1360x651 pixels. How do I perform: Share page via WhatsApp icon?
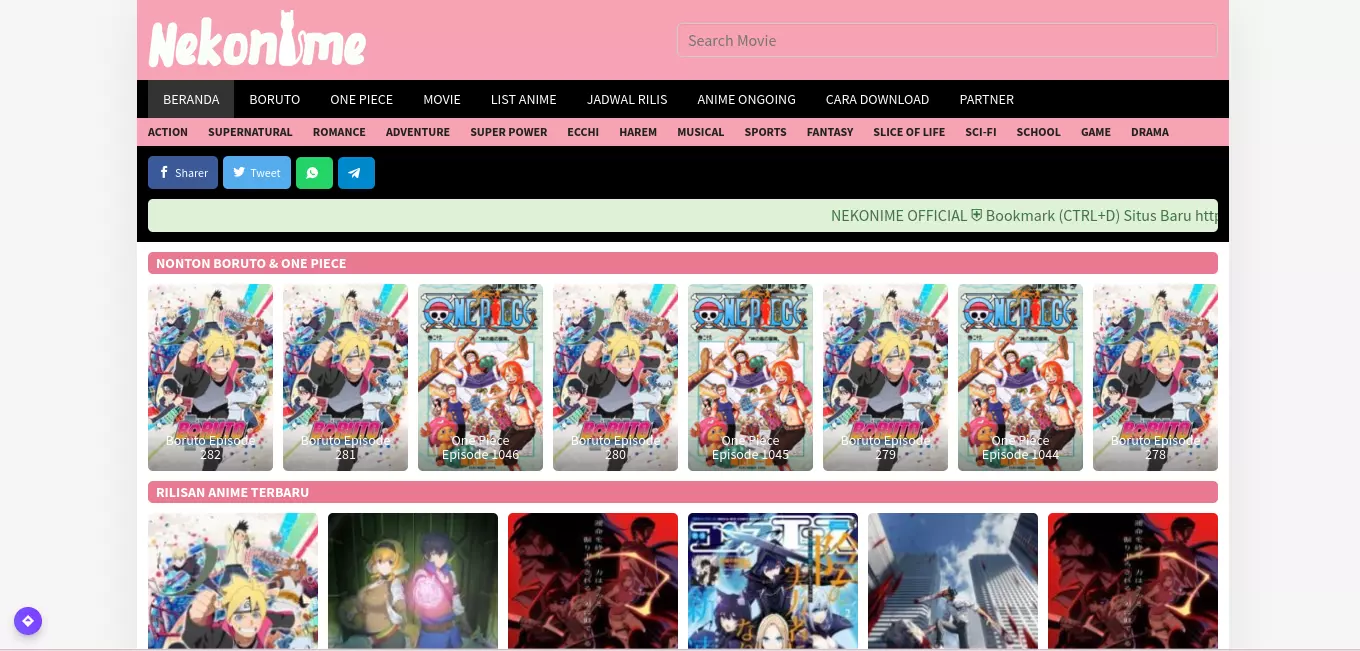coord(314,172)
